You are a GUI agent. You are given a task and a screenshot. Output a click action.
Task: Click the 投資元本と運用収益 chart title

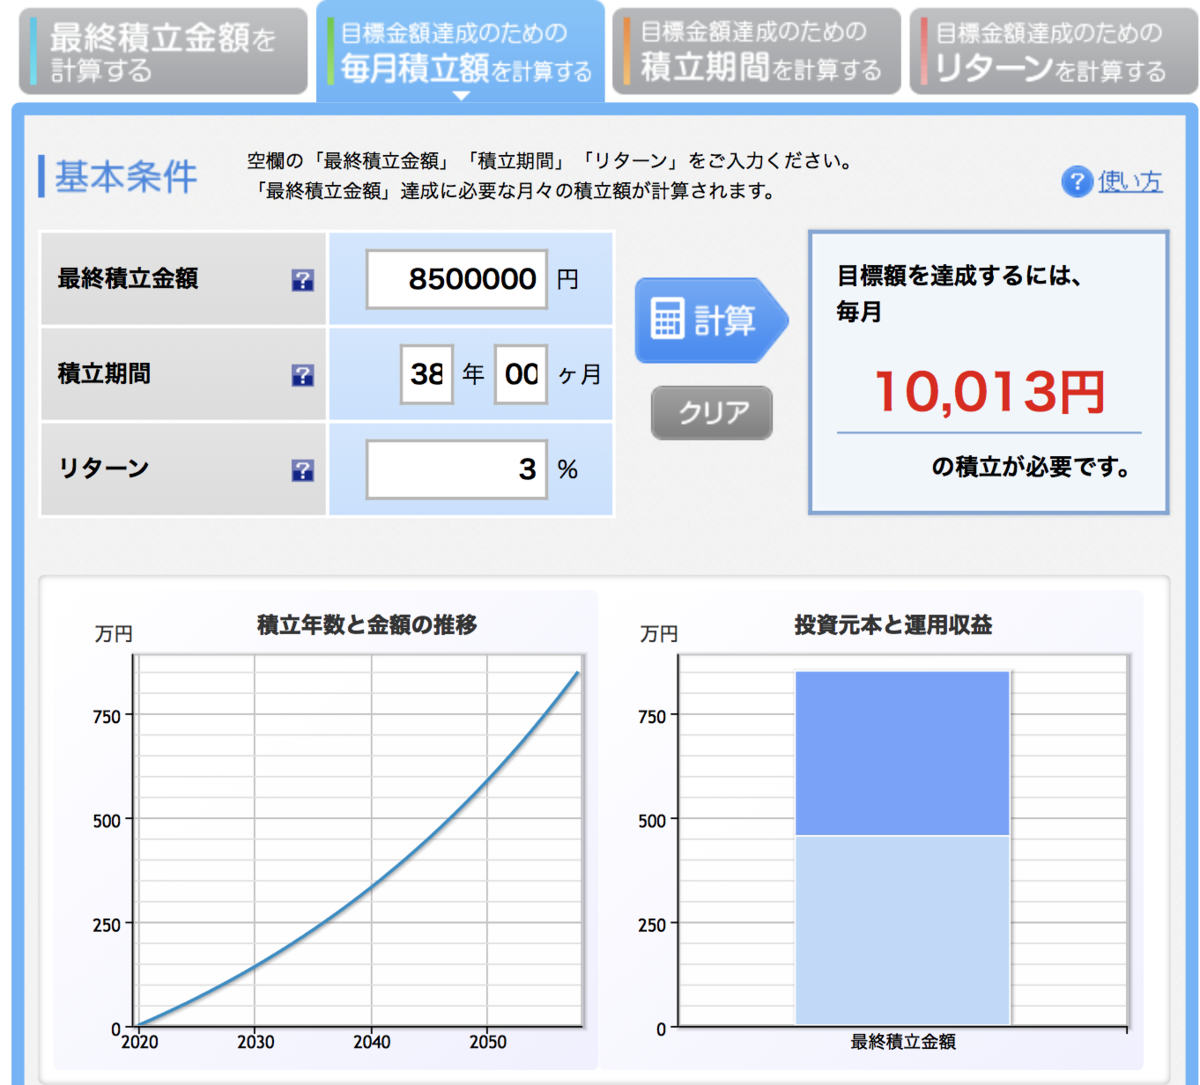click(x=893, y=625)
